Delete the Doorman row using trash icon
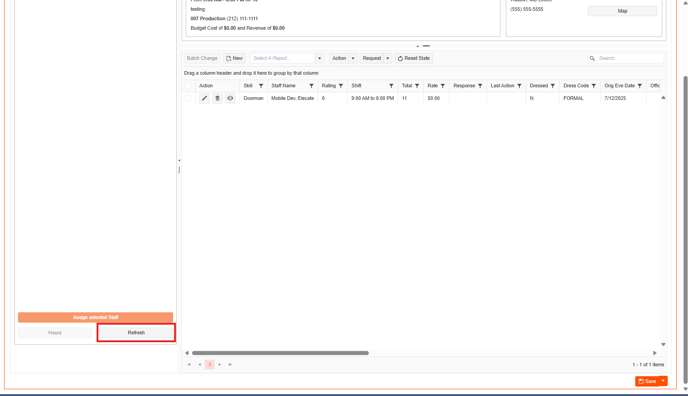This screenshot has height=396, width=688. pyautogui.click(x=217, y=98)
